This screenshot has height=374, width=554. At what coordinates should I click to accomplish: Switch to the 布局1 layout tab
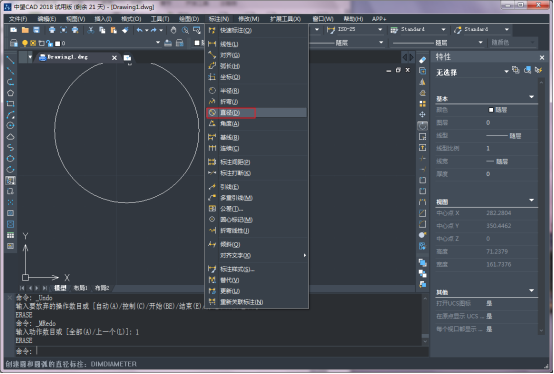click(x=80, y=288)
